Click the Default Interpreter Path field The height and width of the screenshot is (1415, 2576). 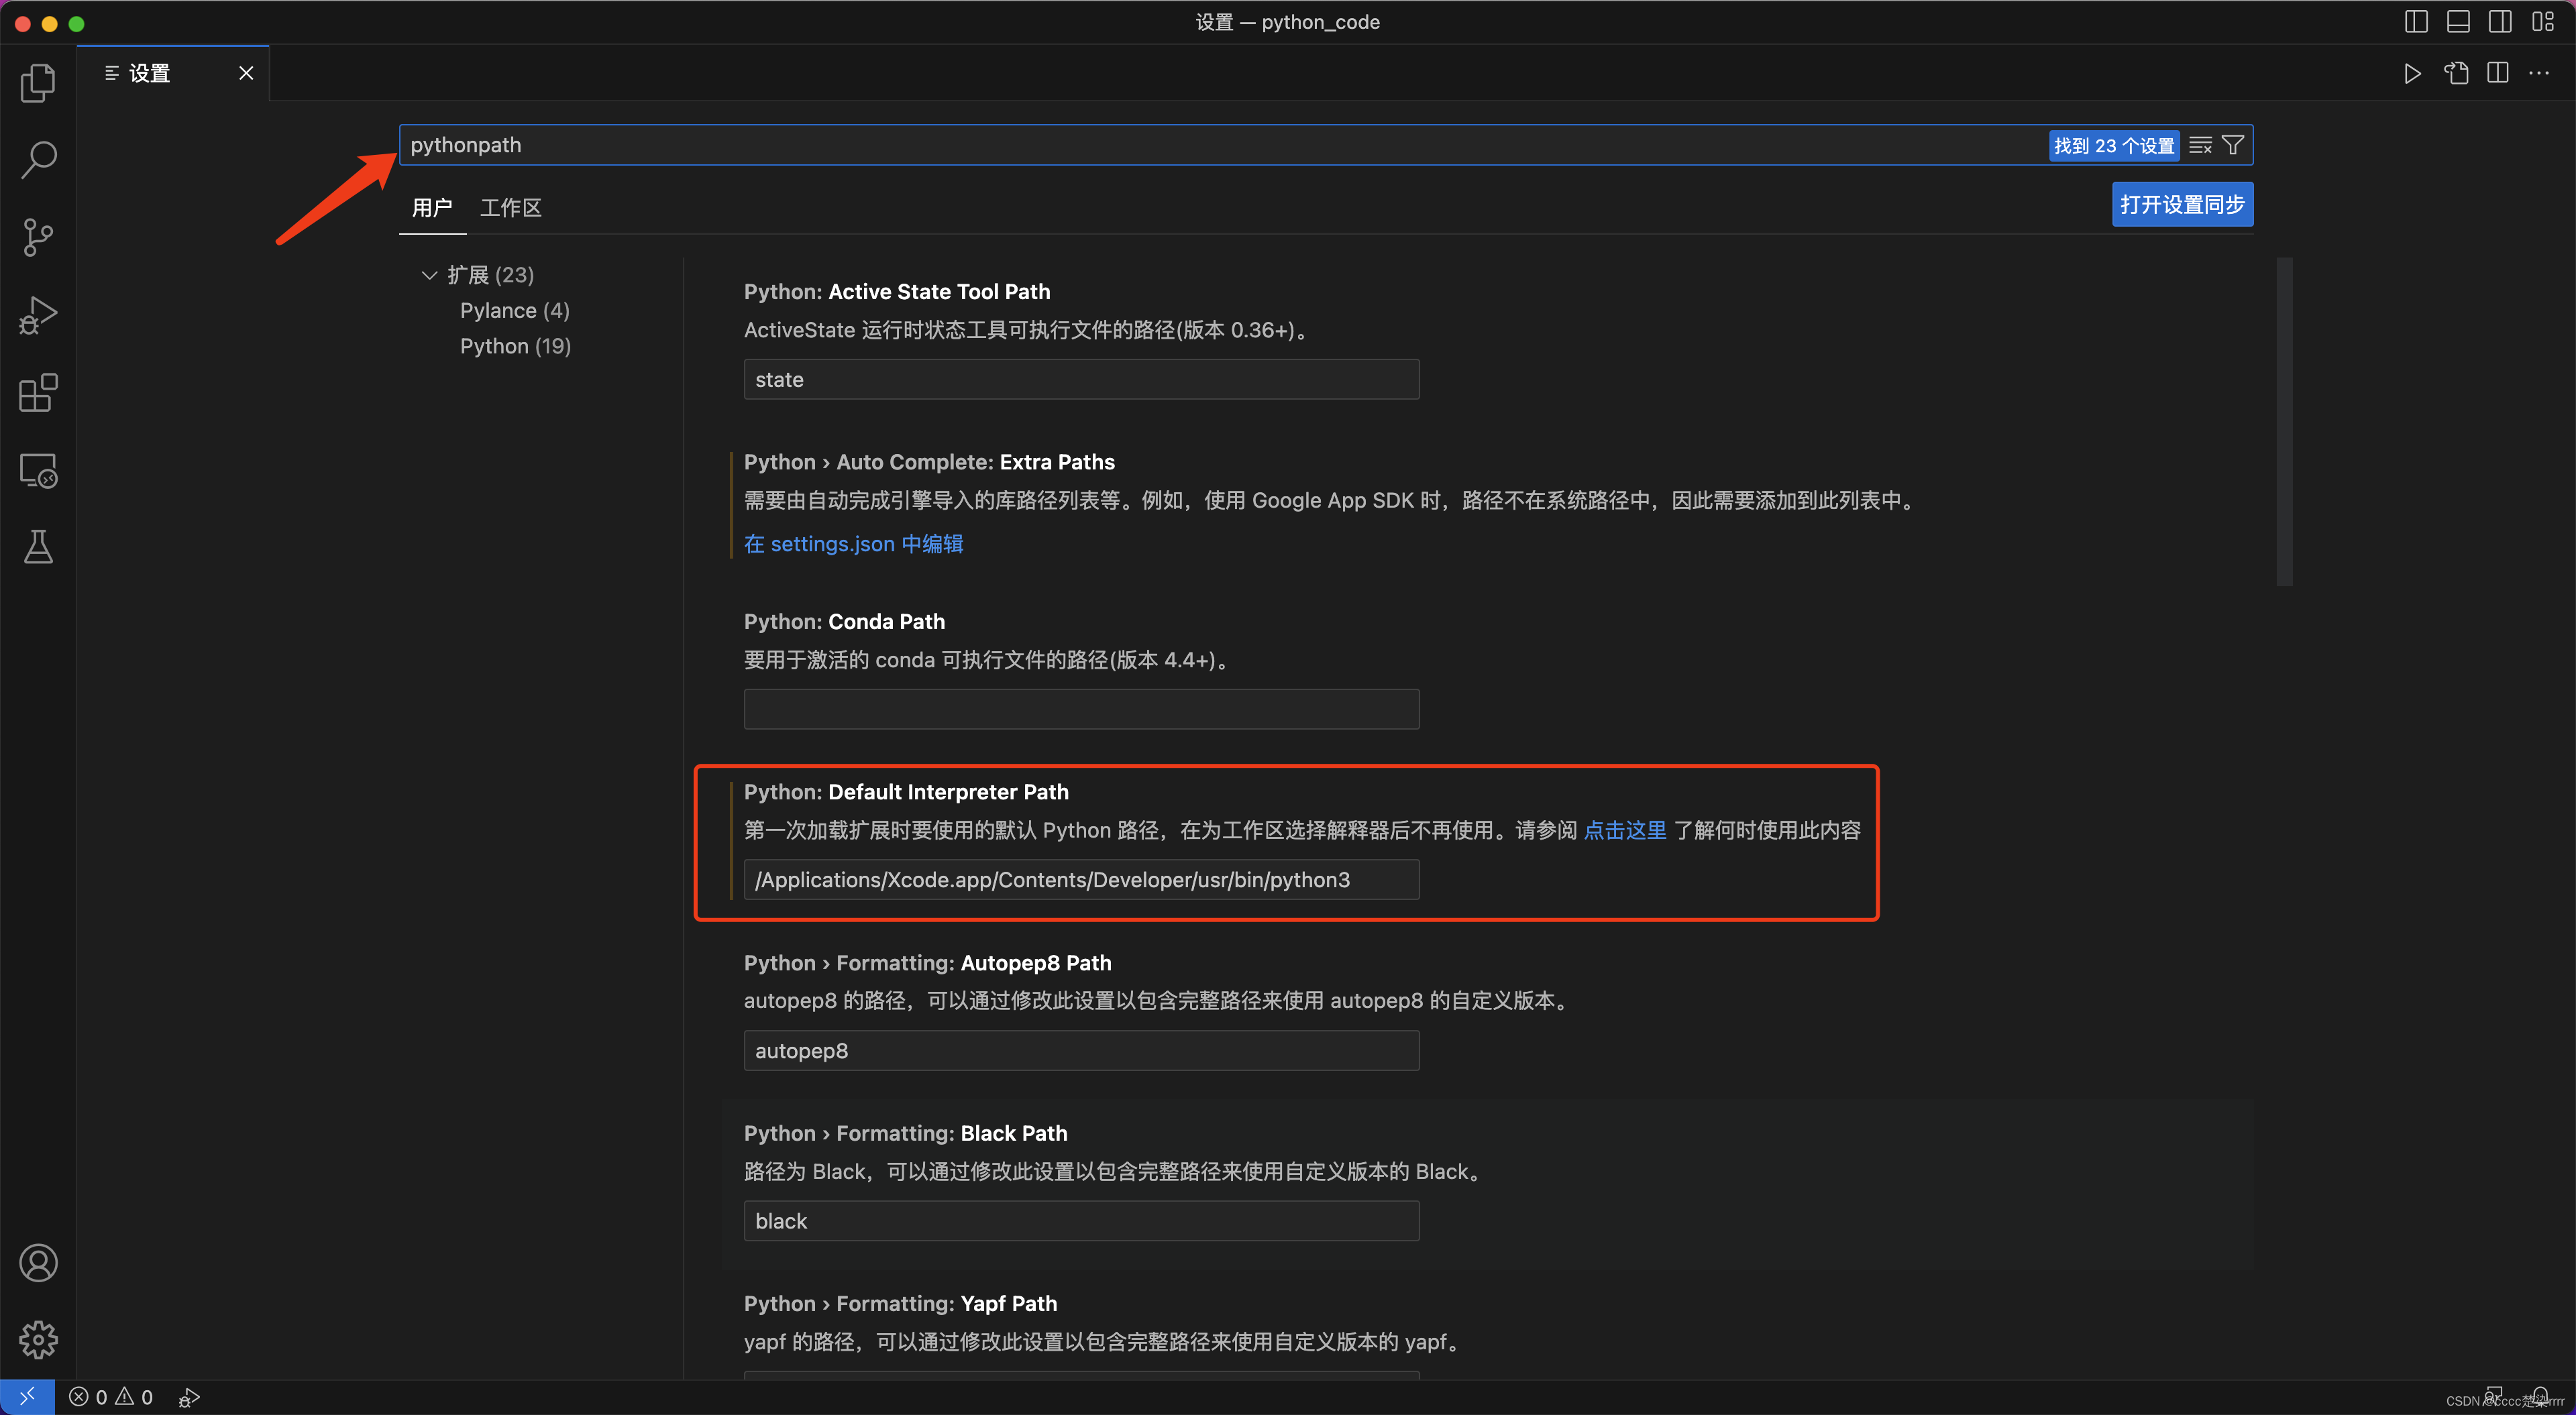coord(1081,880)
